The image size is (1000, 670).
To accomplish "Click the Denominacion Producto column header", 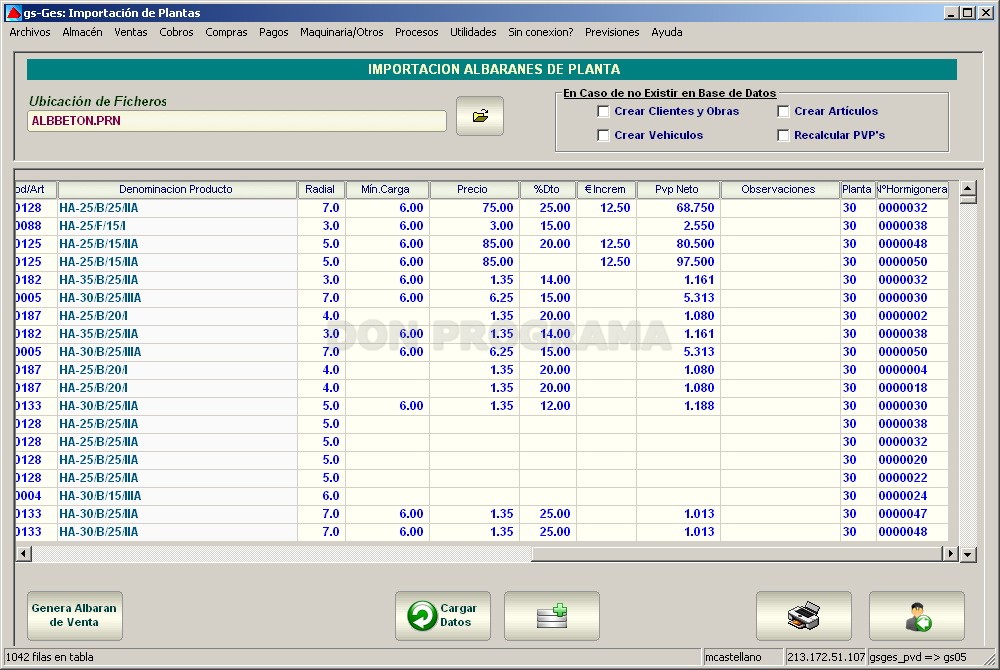I will pos(177,189).
